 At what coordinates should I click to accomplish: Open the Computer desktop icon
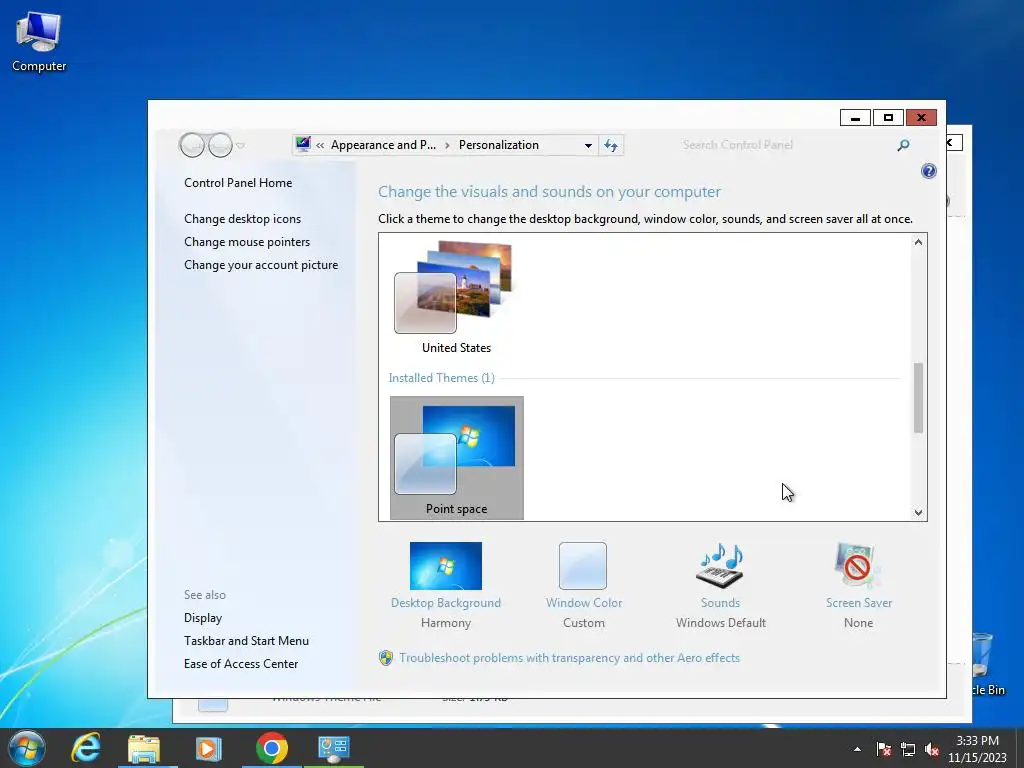39,41
